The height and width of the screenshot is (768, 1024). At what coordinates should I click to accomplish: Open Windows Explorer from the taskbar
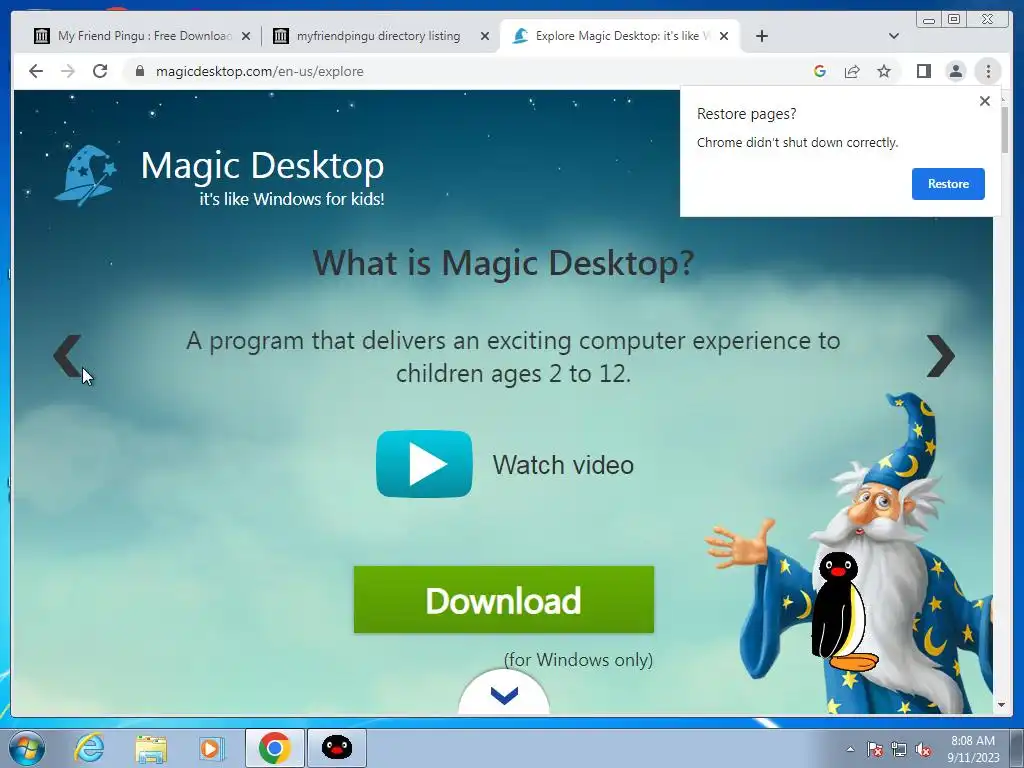pos(151,748)
